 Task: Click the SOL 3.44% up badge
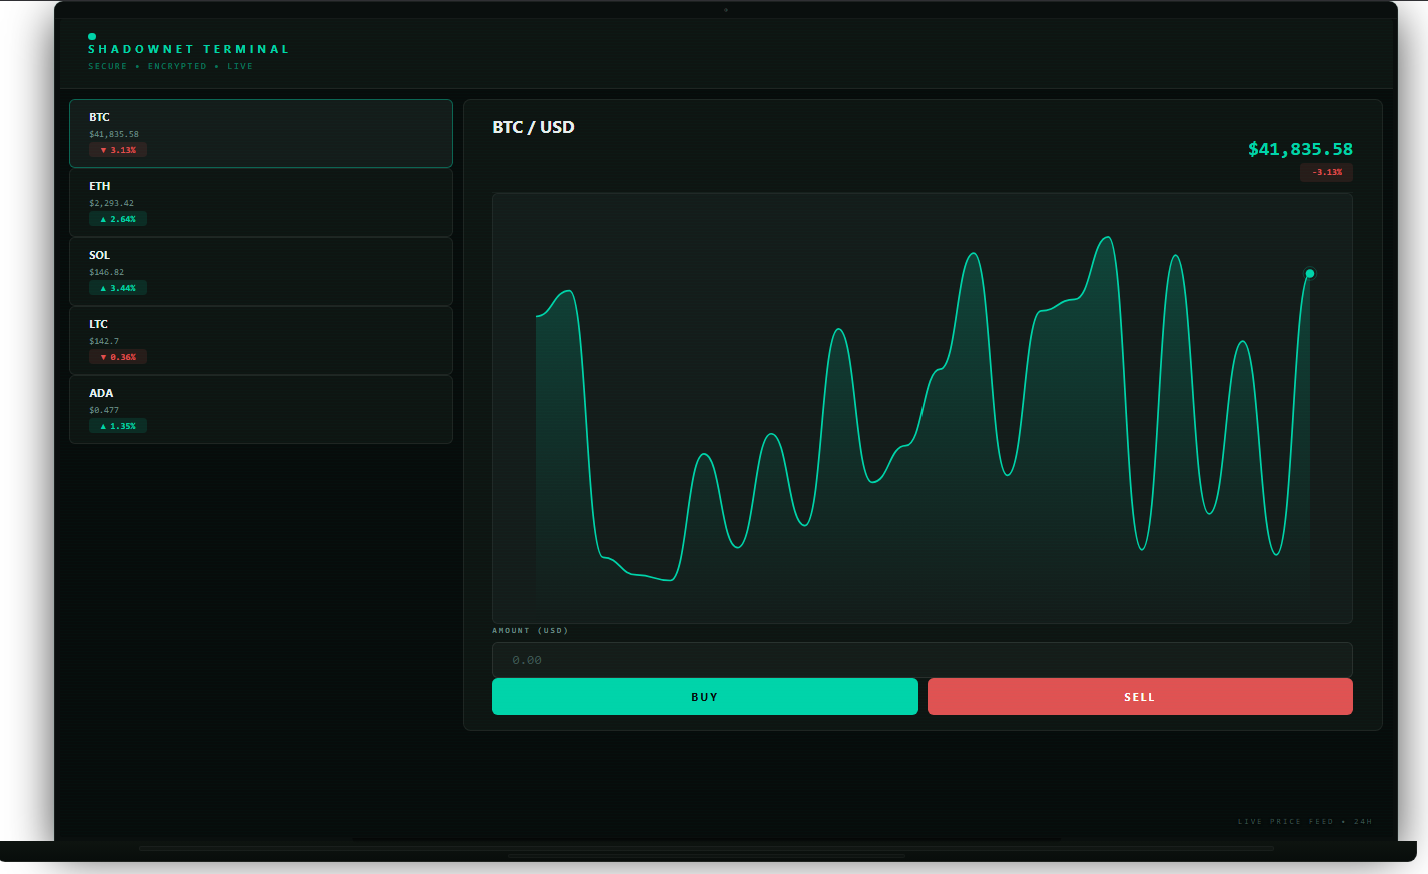(118, 288)
